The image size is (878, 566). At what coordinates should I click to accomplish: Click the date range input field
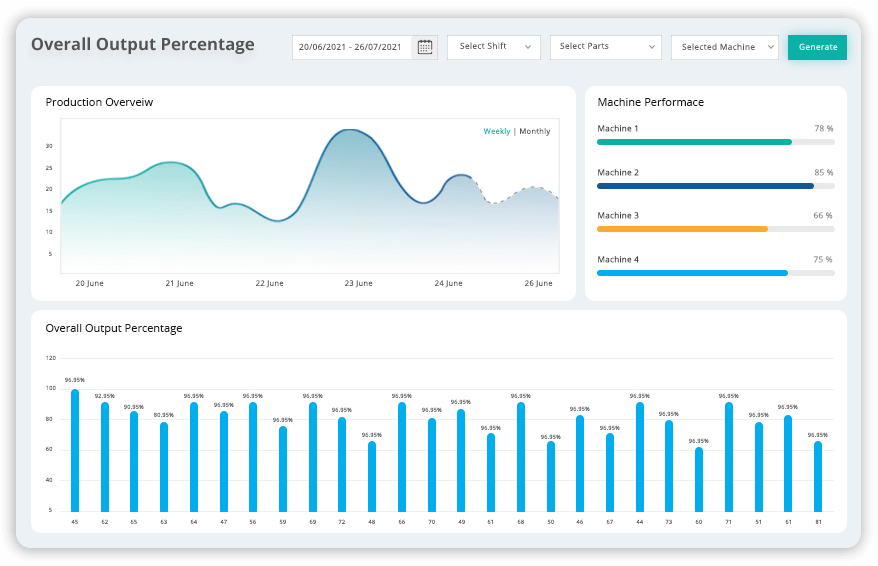[351, 47]
